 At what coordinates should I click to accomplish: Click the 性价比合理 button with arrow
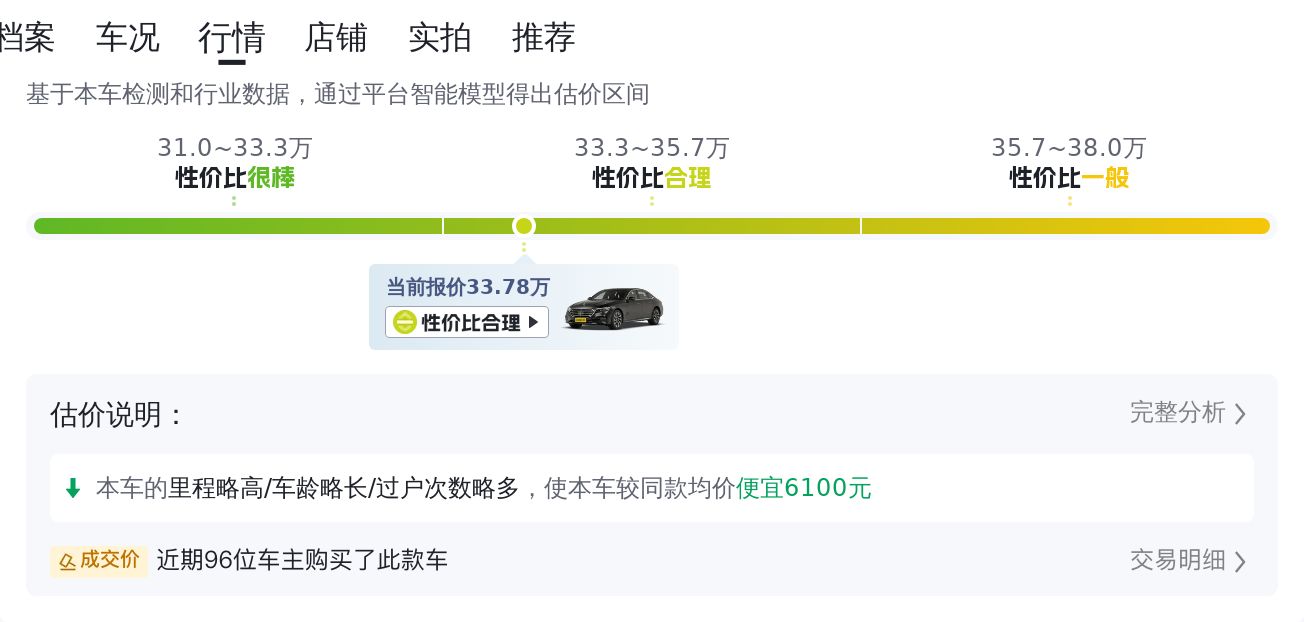pyautogui.click(x=467, y=322)
